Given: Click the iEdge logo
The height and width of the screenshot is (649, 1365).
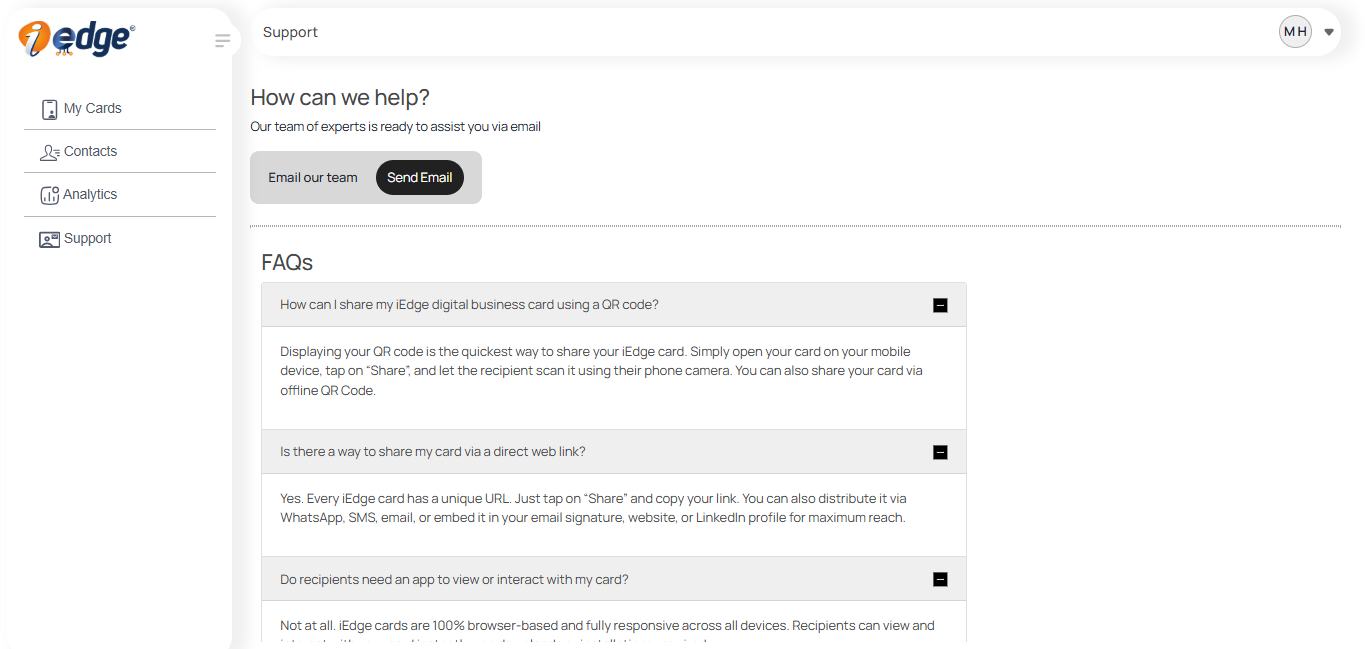Looking at the screenshot, I should click(x=75, y=38).
